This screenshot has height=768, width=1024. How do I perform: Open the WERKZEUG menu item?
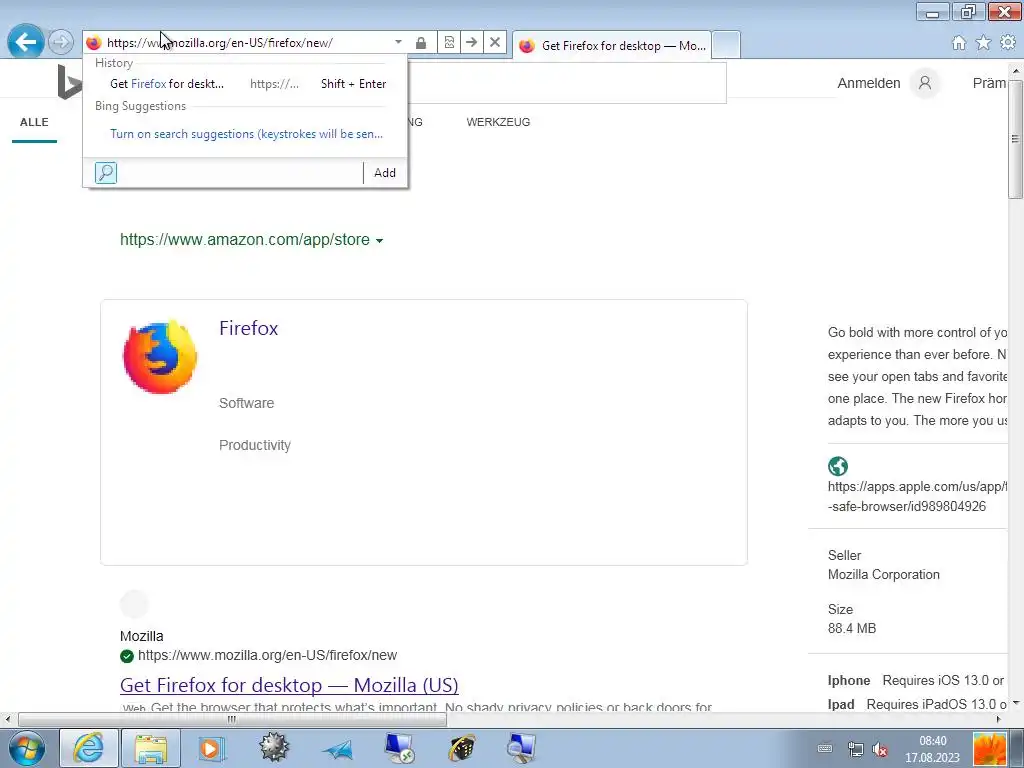(x=498, y=122)
